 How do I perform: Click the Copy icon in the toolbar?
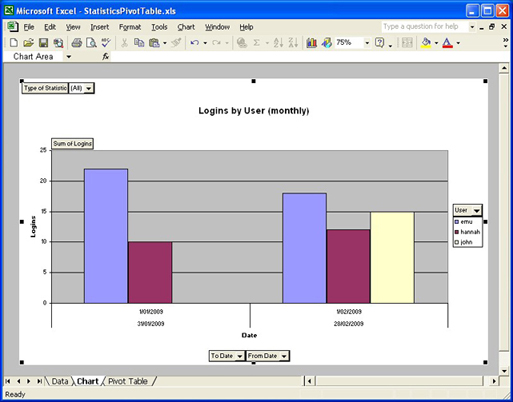(139, 43)
